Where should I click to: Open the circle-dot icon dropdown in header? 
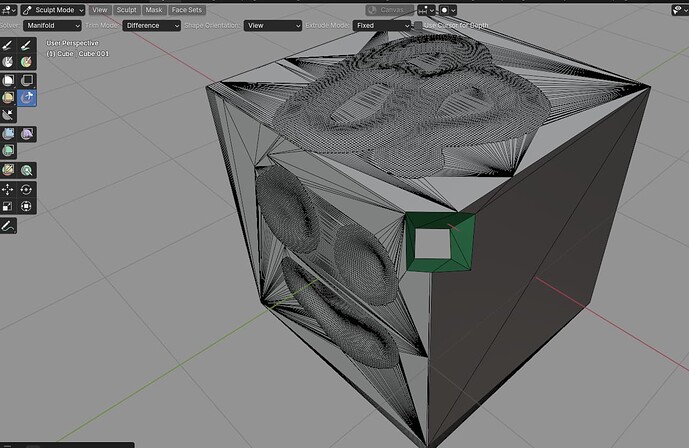pos(448,10)
